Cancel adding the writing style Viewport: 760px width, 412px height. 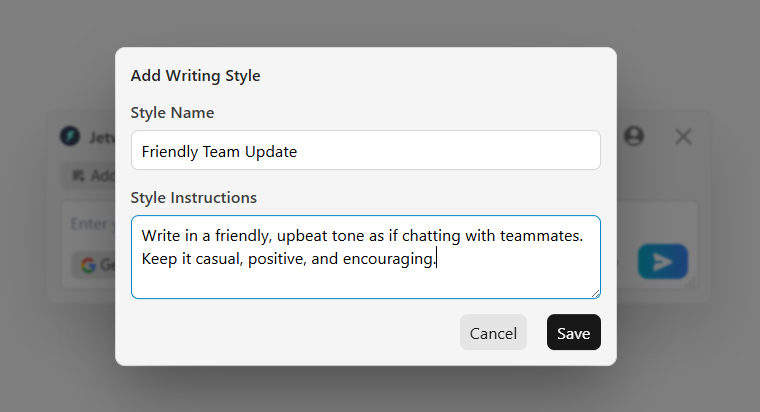click(x=493, y=333)
